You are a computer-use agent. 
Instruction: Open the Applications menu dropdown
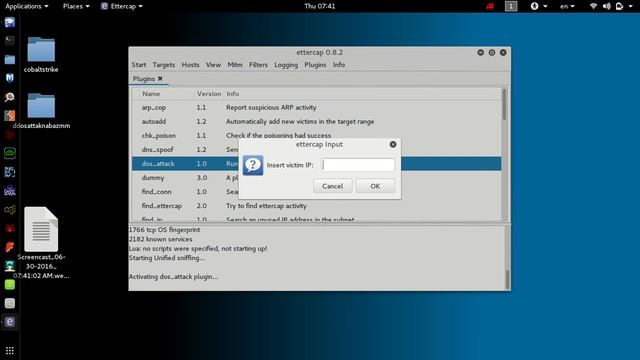pos(27,6)
